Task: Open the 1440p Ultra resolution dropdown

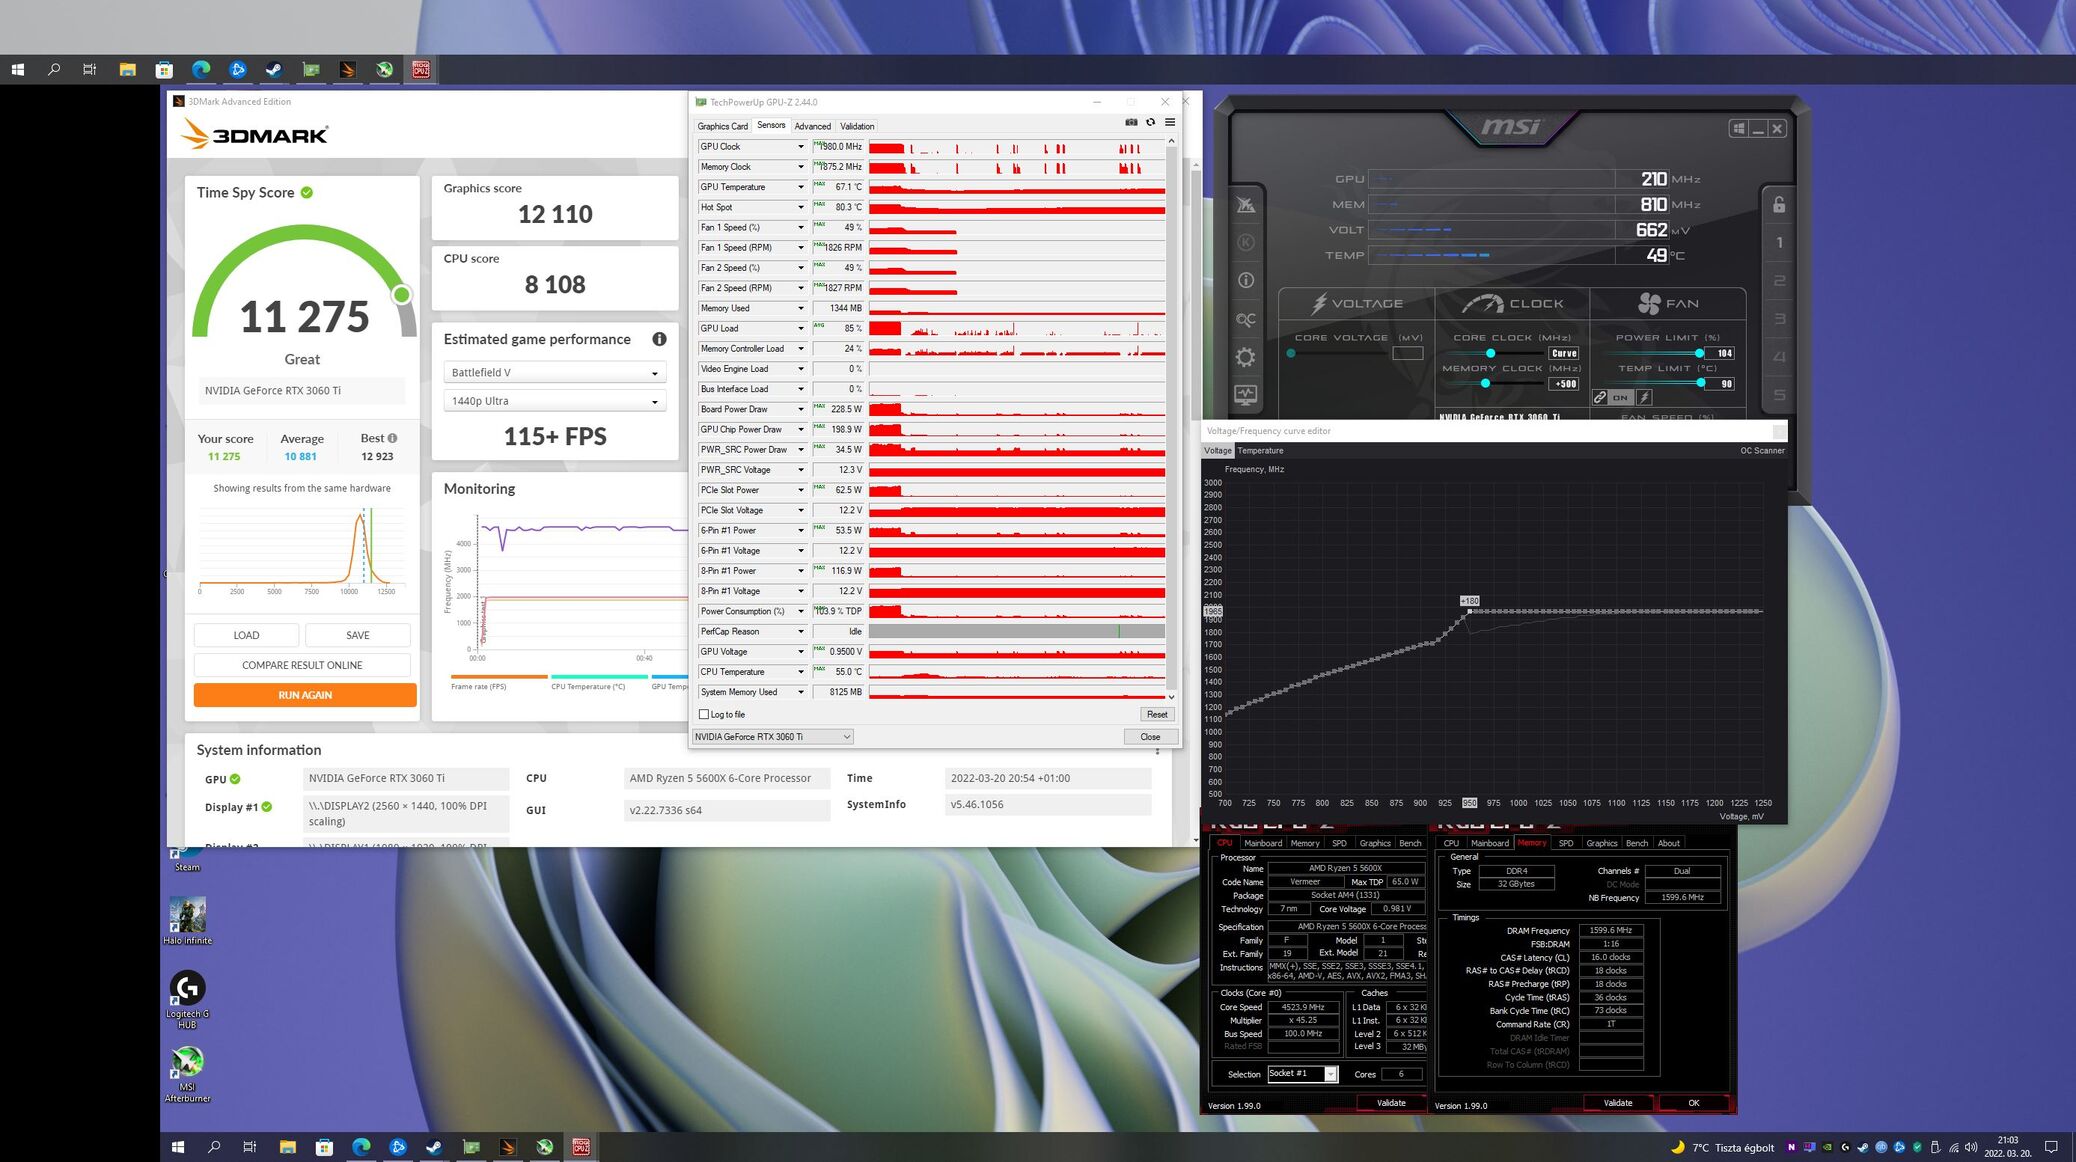Action: [x=554, y=401]
